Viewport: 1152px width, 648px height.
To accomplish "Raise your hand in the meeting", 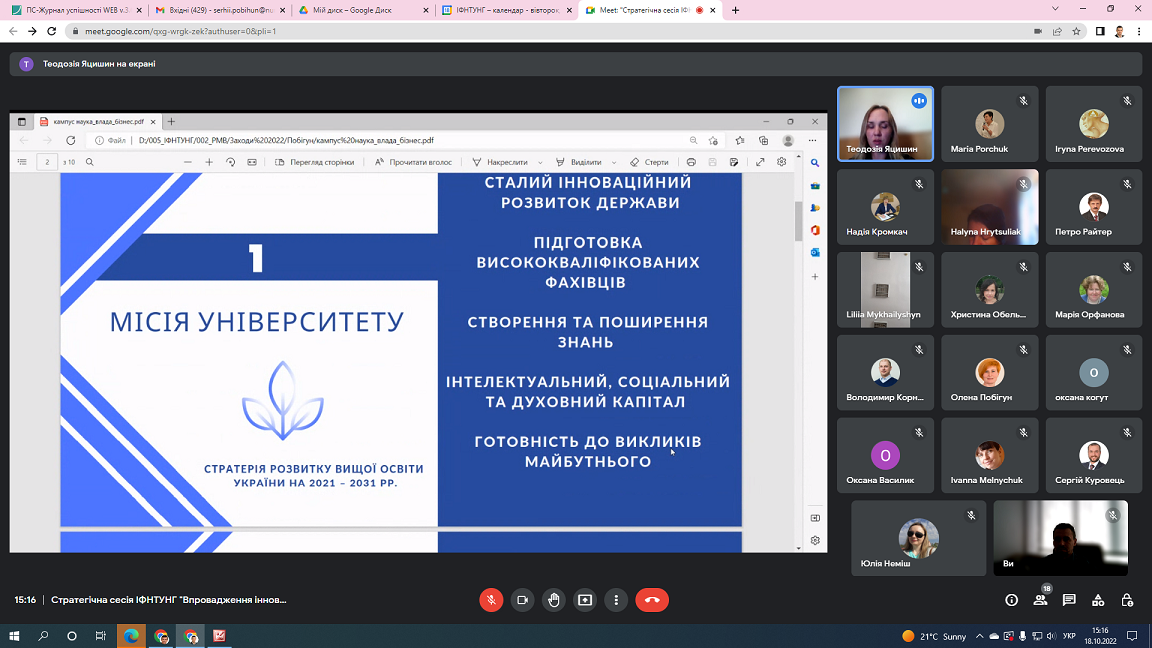I will (554, 600).
